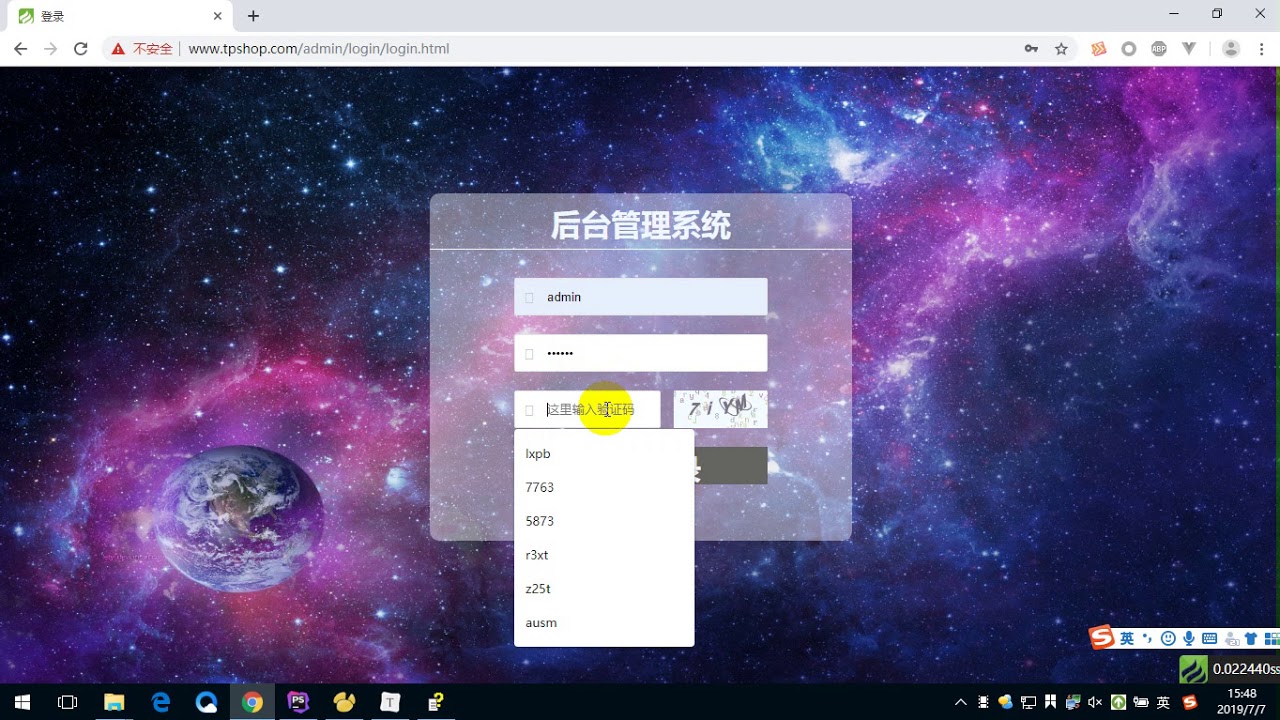
Task: Toggle Sogou 英 Chinese/English mode
Action: 1127,638
